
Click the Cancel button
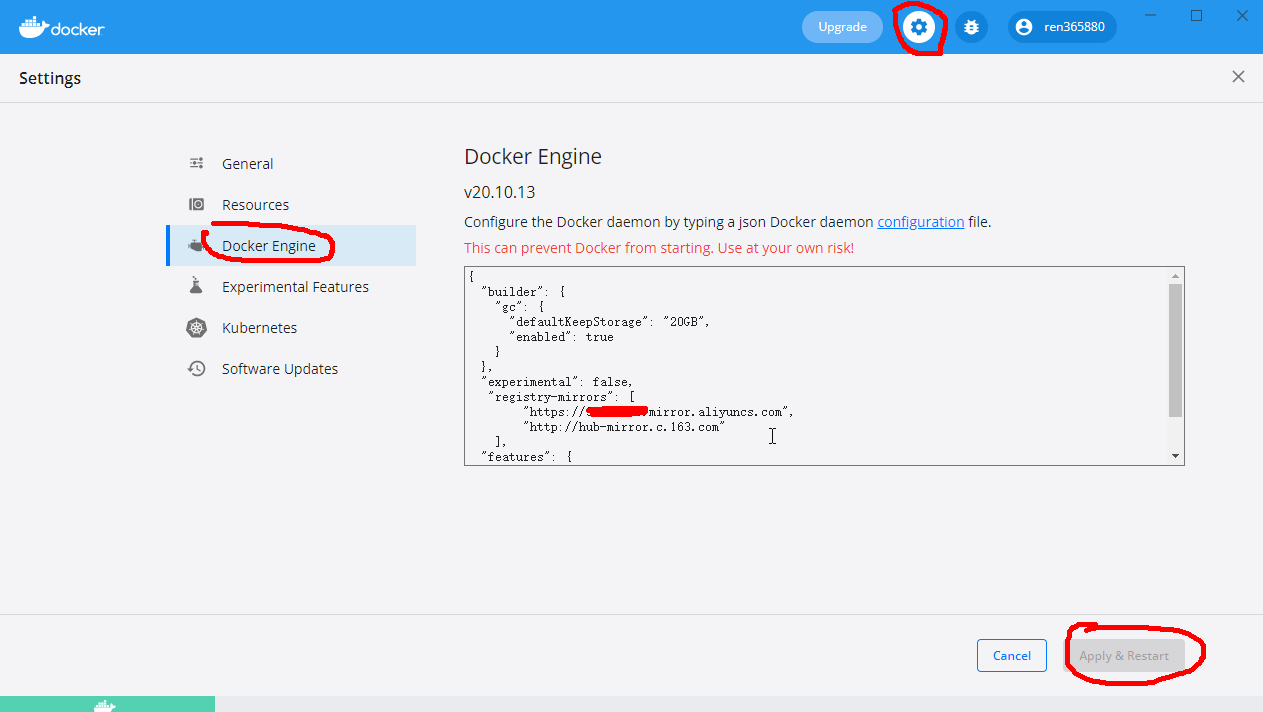[x=1012, y=655]
